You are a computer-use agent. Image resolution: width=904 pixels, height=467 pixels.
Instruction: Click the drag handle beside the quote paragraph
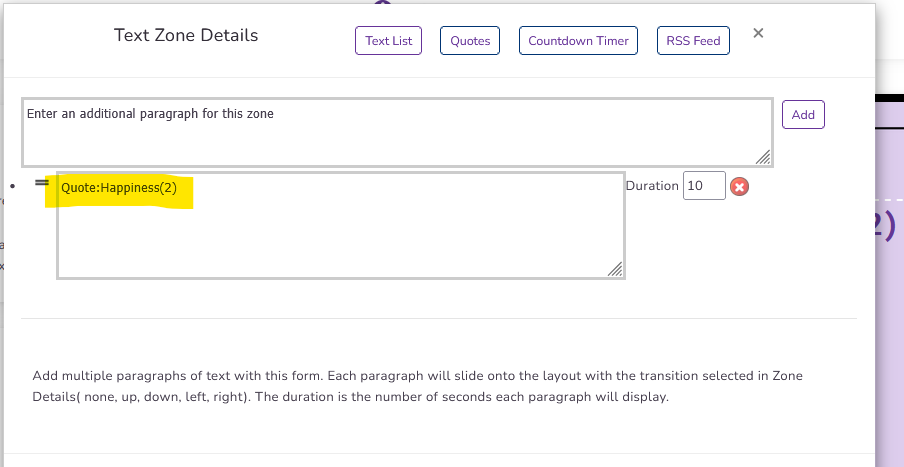42,183
